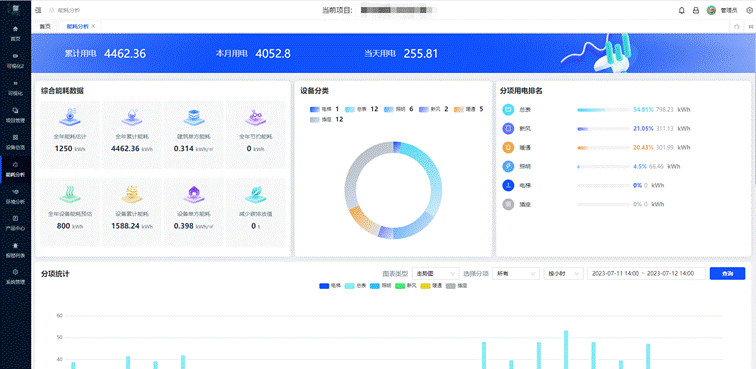Click the 照明 ranking icon

[x=508, y=166]
